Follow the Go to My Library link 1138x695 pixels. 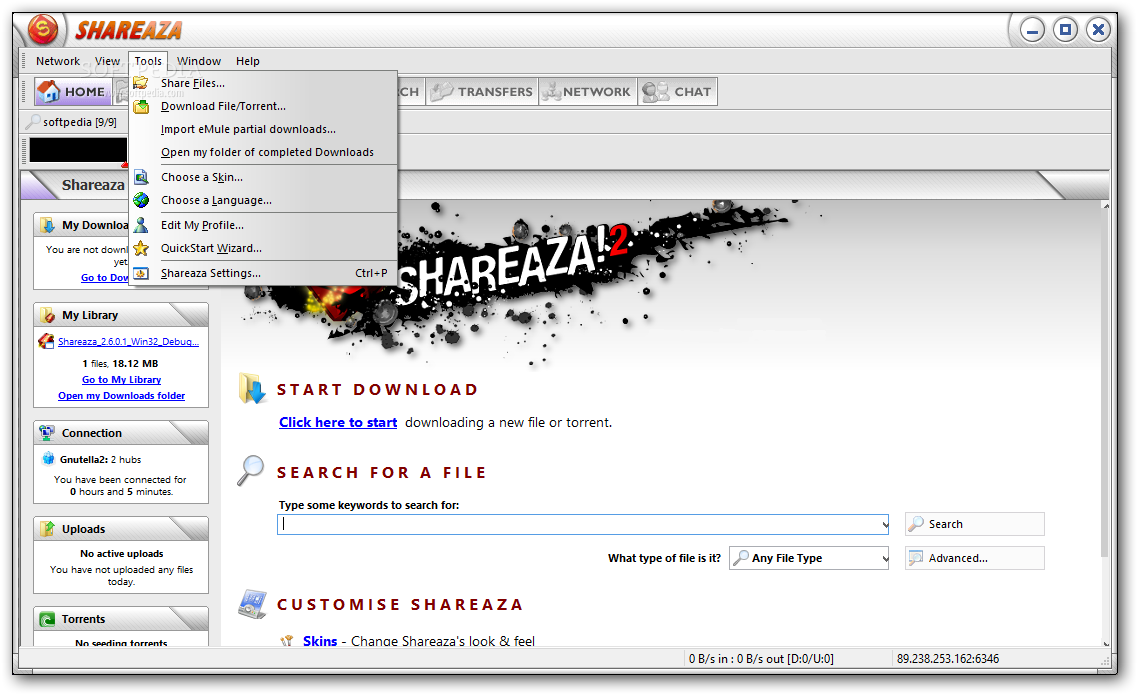pyautogui.click(x=121, y=379)
